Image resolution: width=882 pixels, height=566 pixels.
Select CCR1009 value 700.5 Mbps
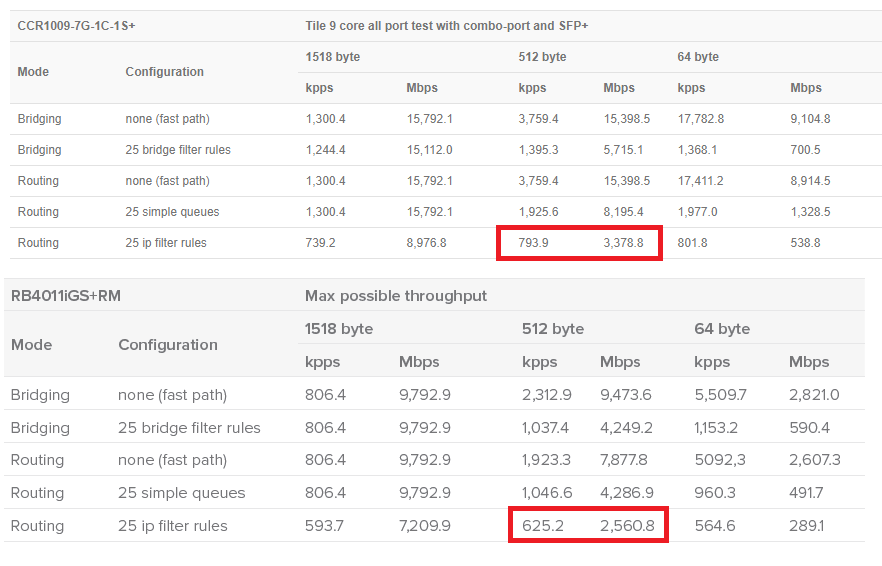(x=805, y=150)
